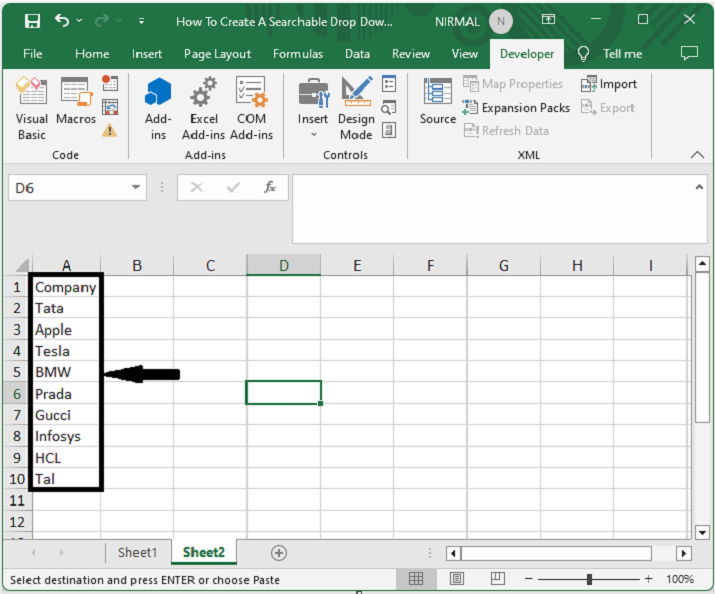Click the XML Import button
The height and width of the screenshot is (594, 715).
tap(609, 84)
